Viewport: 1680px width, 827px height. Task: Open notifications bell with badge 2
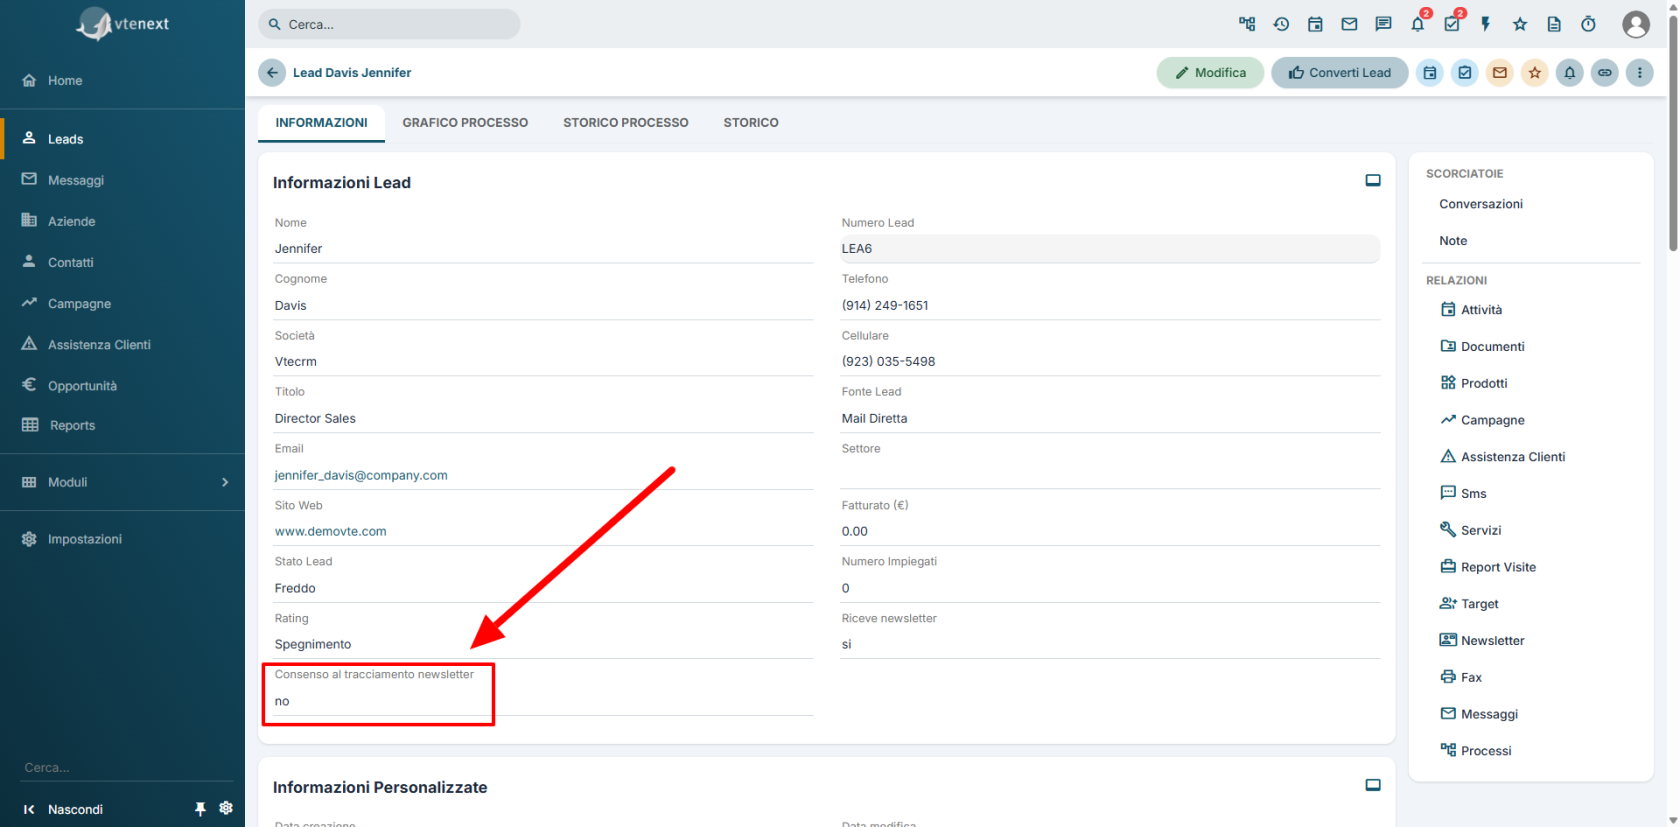1418,24
